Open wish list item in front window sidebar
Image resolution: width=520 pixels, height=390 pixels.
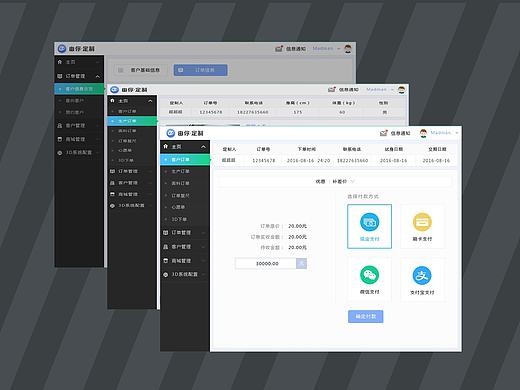pyautogui.click(x=178, y=207)
